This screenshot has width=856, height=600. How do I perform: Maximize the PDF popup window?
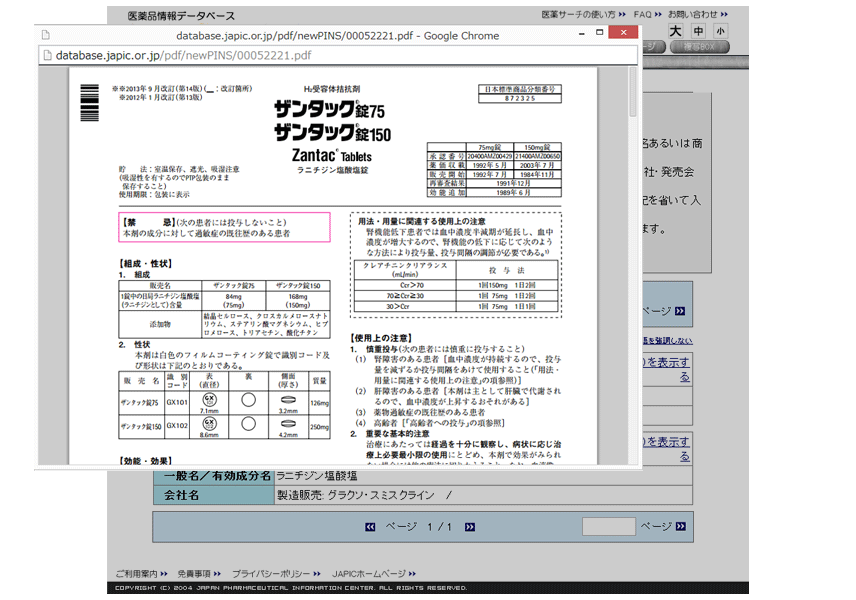coord(599,33)
